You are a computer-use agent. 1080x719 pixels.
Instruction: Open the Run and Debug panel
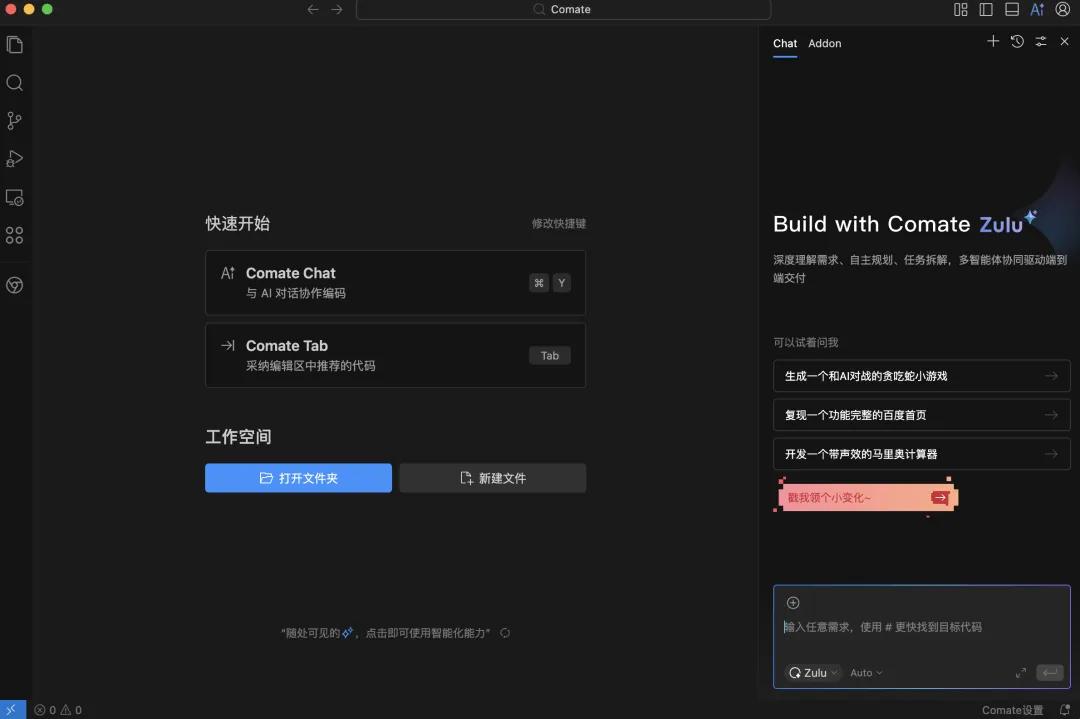pyautogui.click(x=14, y=158)
